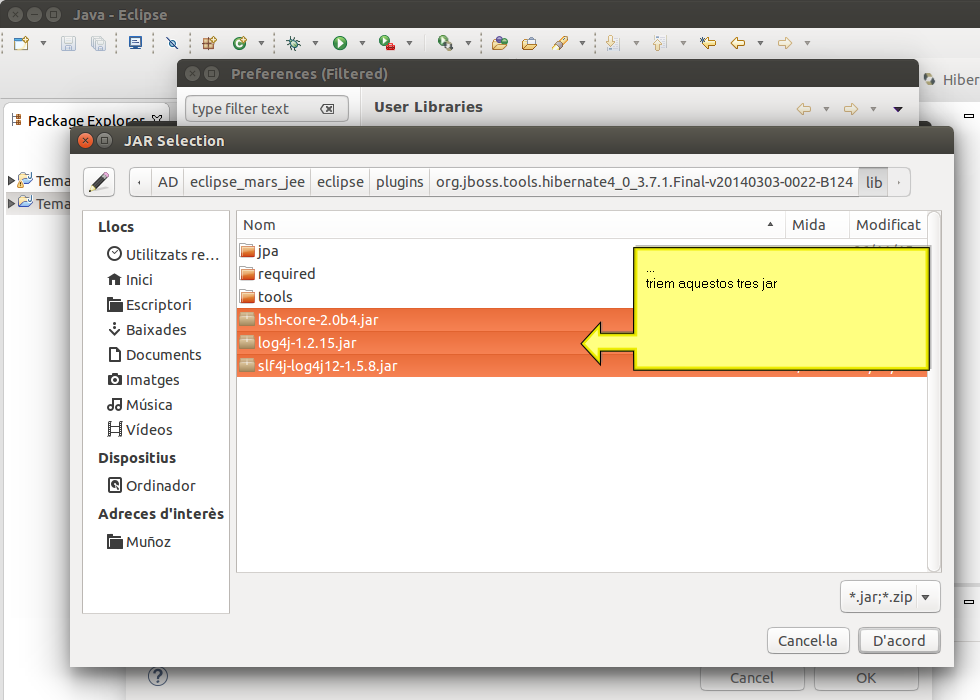Expand the first Tema project in Package Explorer
The image size is (980, 700).
[x=11, y=181]
